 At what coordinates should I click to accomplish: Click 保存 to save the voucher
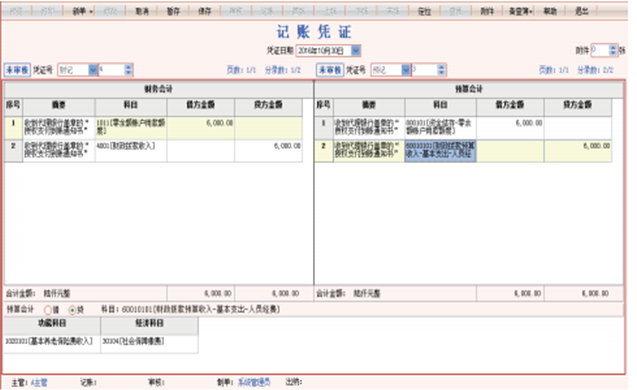click(205, 11)
